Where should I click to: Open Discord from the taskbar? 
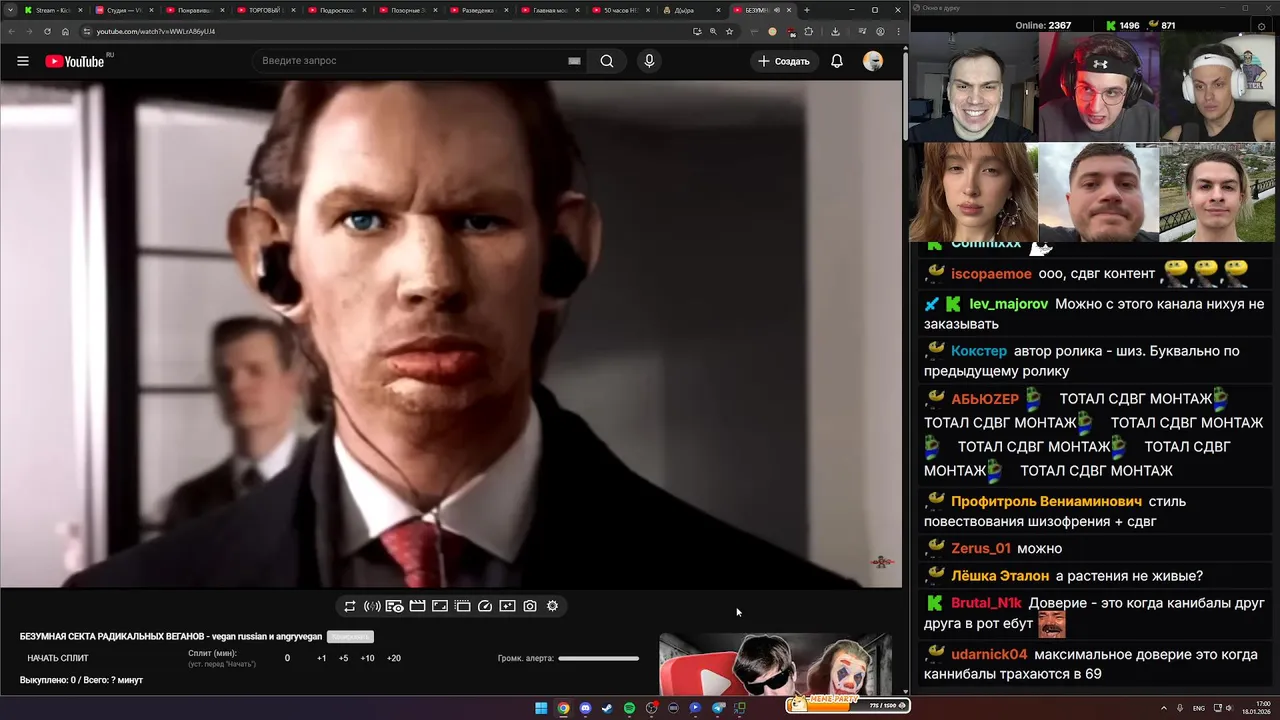click(x=585, y=708)
